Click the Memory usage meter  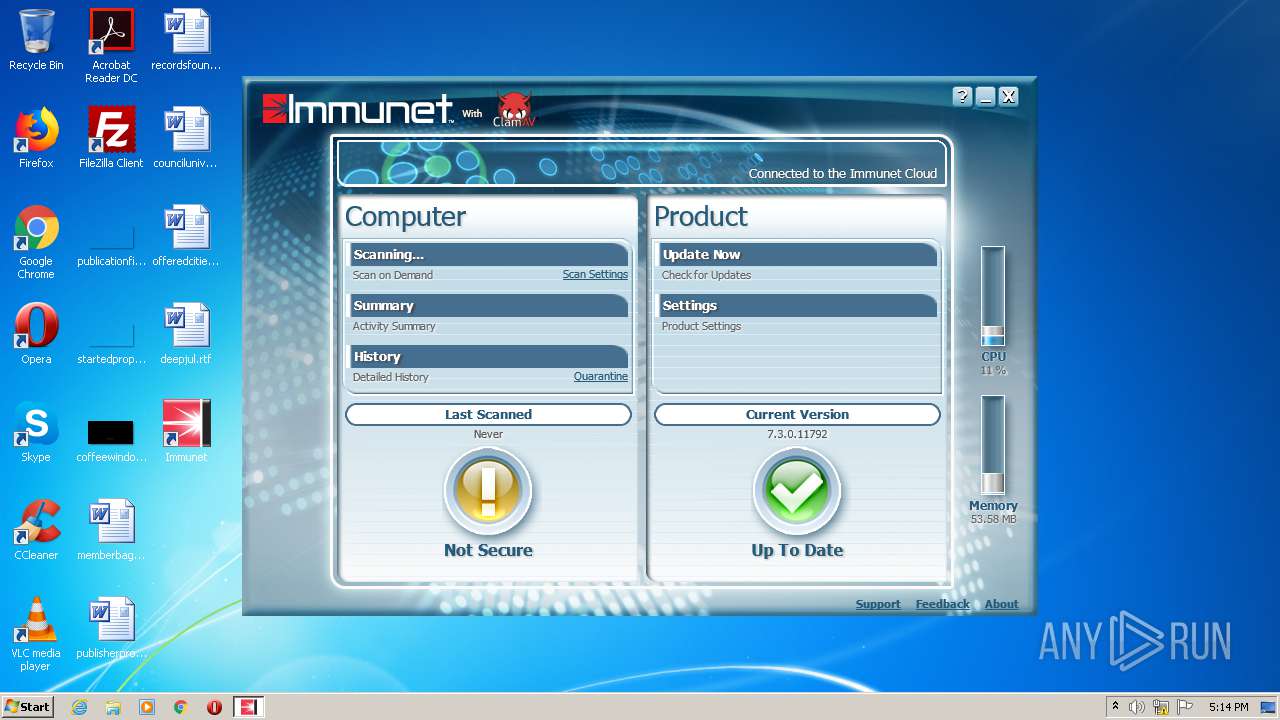(993, 445)
